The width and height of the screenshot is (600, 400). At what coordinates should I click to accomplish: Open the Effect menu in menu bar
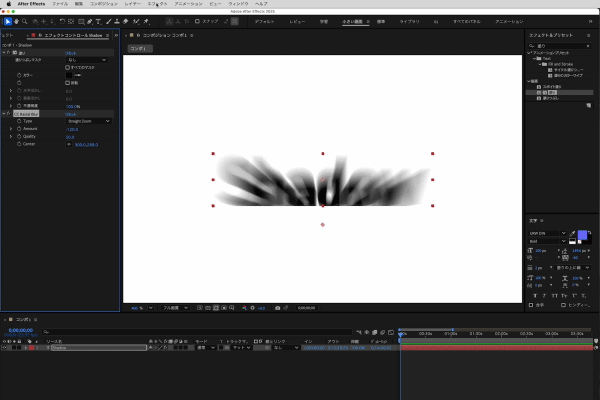pos(157,4)
